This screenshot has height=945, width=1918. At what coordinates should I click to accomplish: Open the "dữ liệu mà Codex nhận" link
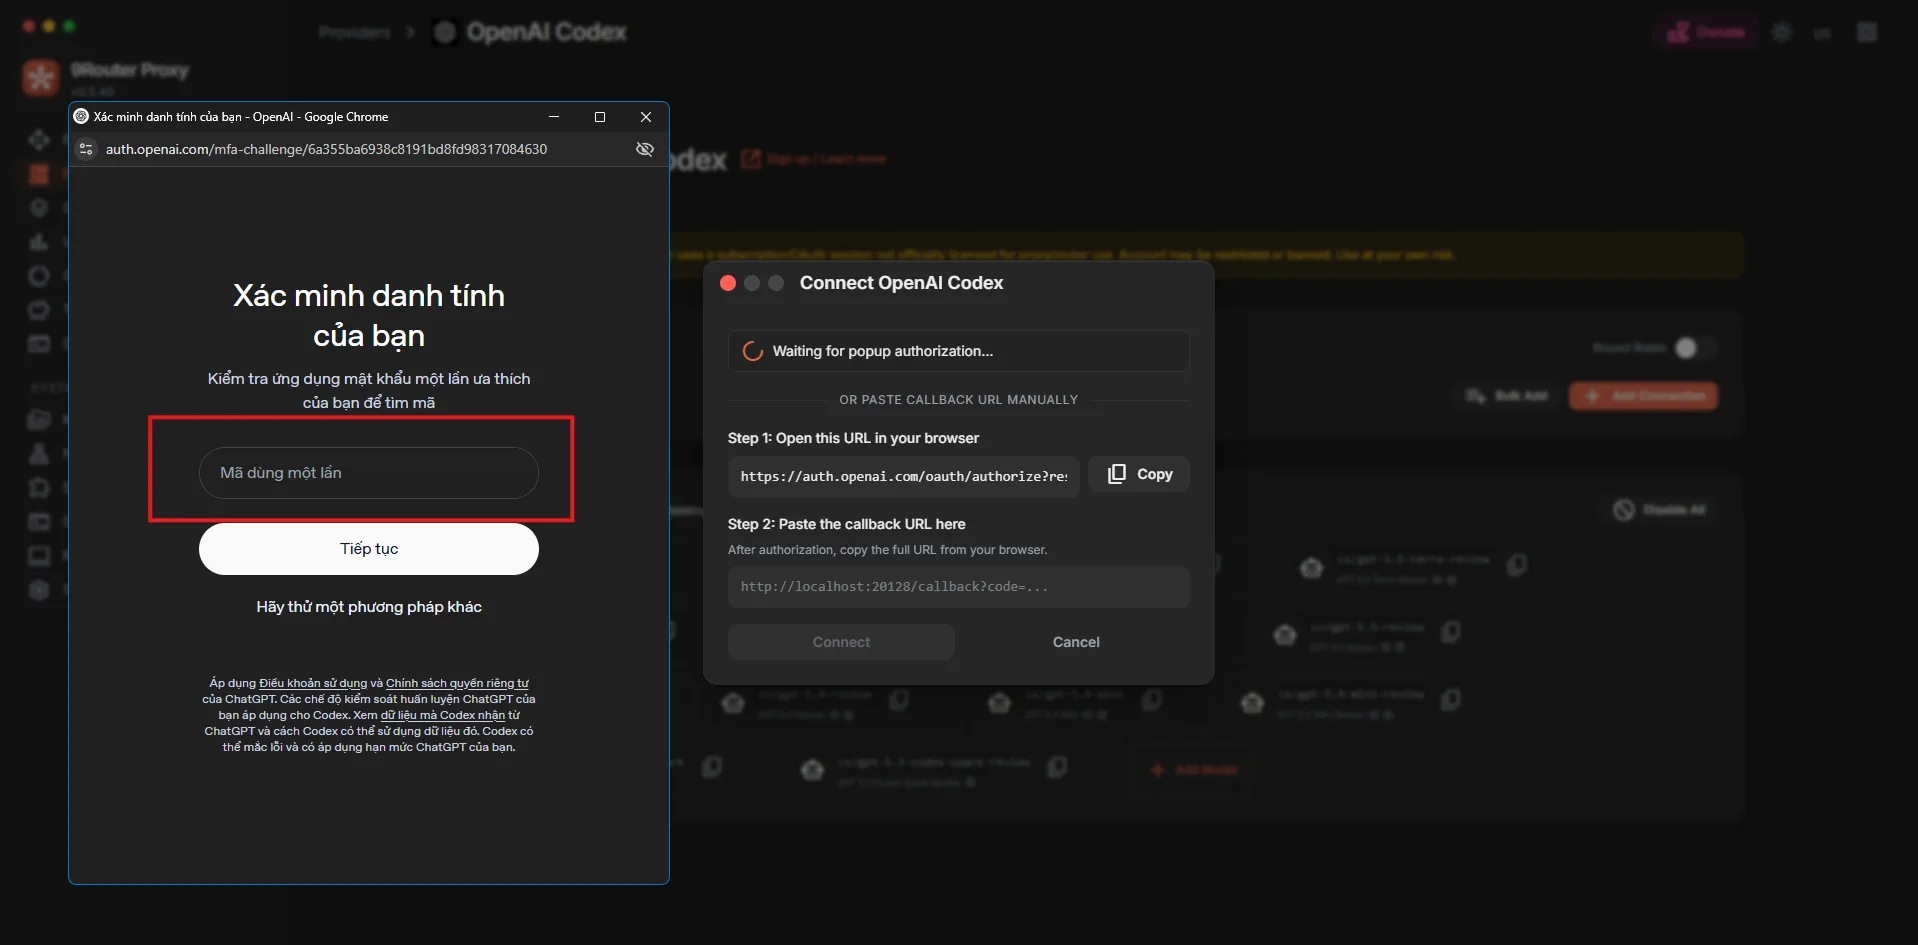point(443,715)
